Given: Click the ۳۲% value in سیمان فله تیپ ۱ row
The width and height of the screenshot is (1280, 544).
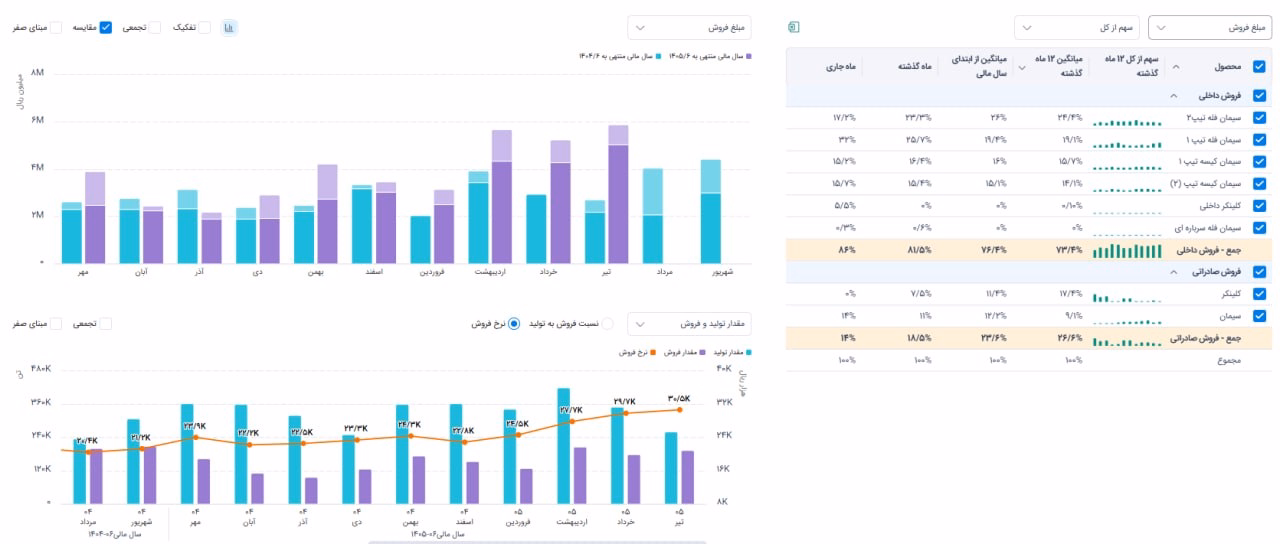Looking at the screenshot, I should tap(847, 140).
